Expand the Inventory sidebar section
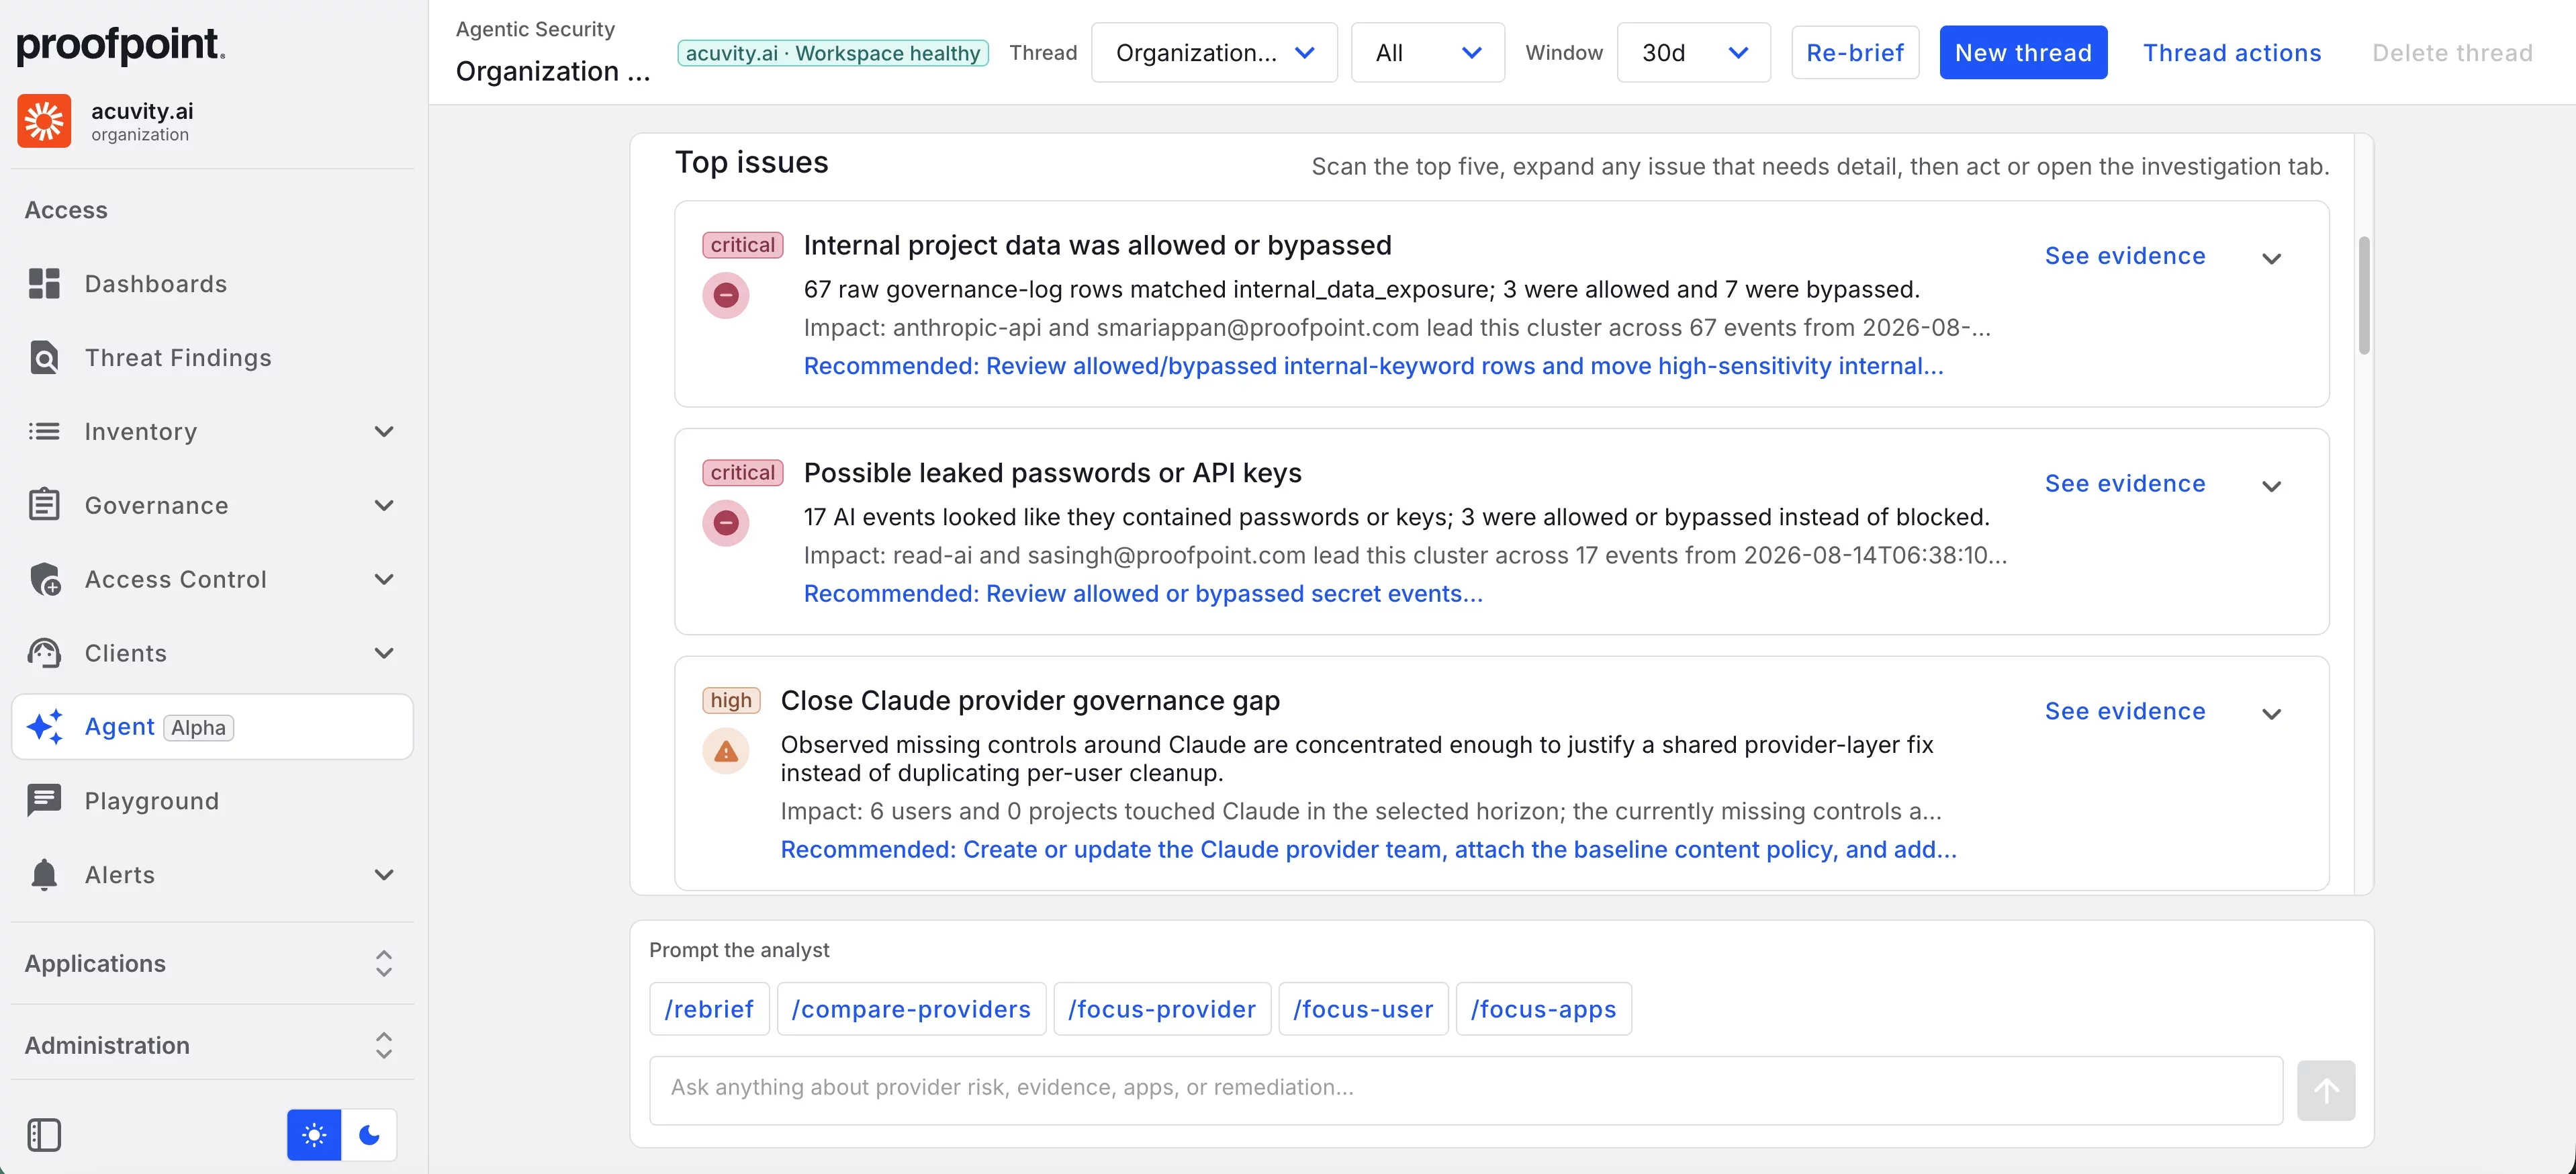Image resolution: width=2576 pixels, height=1174 pixels. tap(384, 432)
